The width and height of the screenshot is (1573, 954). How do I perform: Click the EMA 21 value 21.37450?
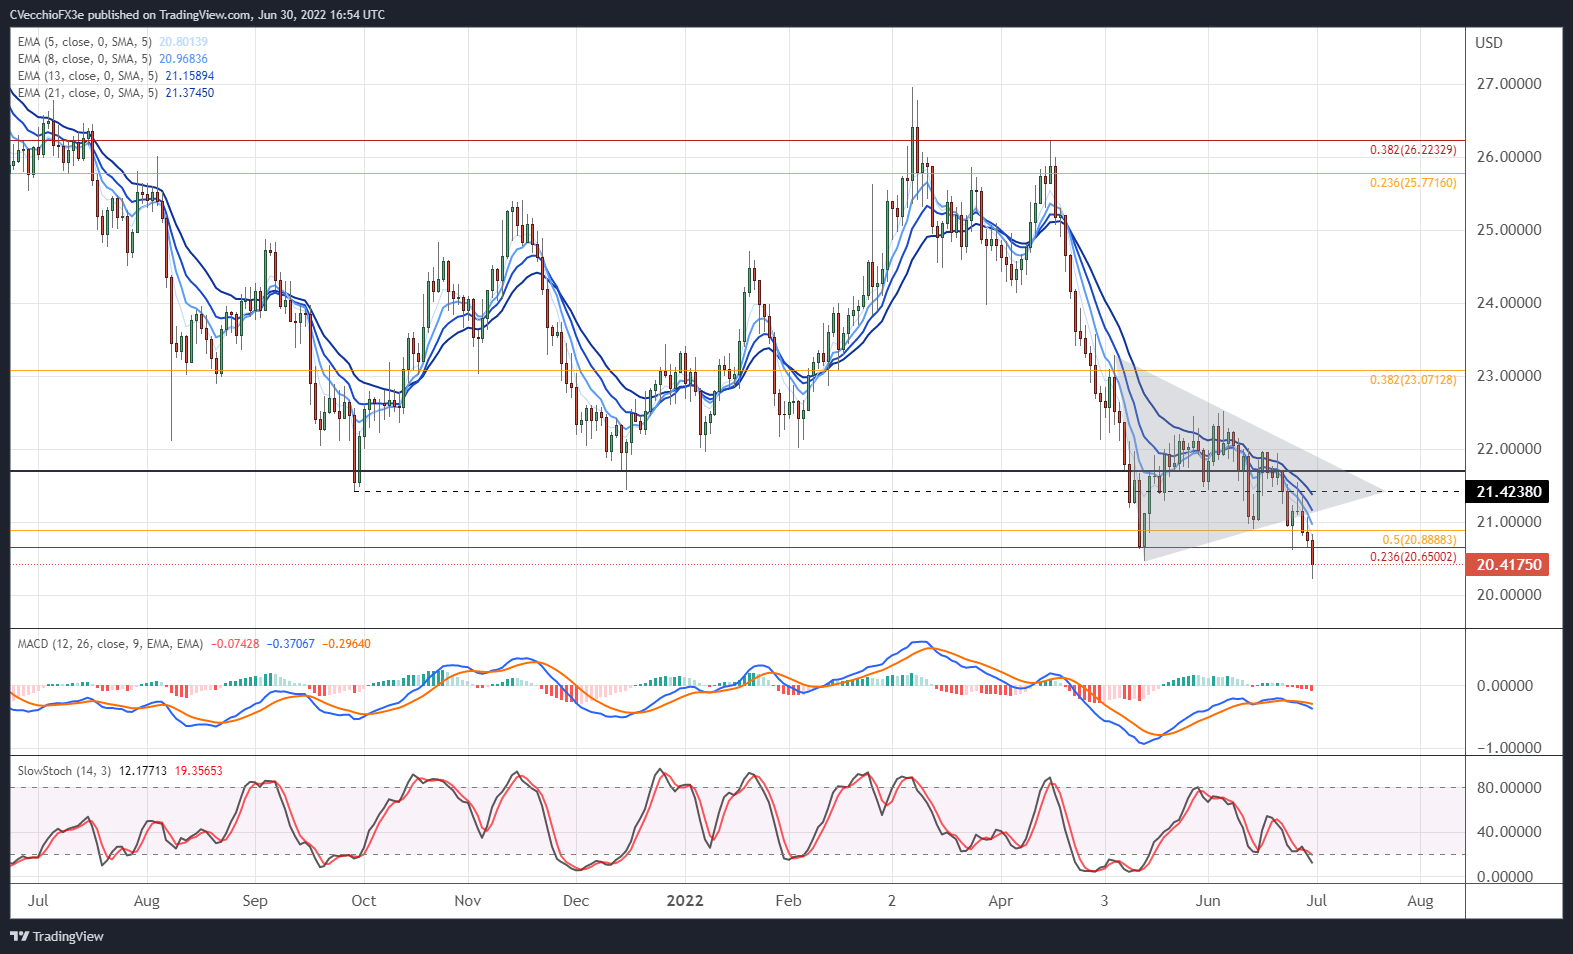pyautogui.click(x=190, y=93)
